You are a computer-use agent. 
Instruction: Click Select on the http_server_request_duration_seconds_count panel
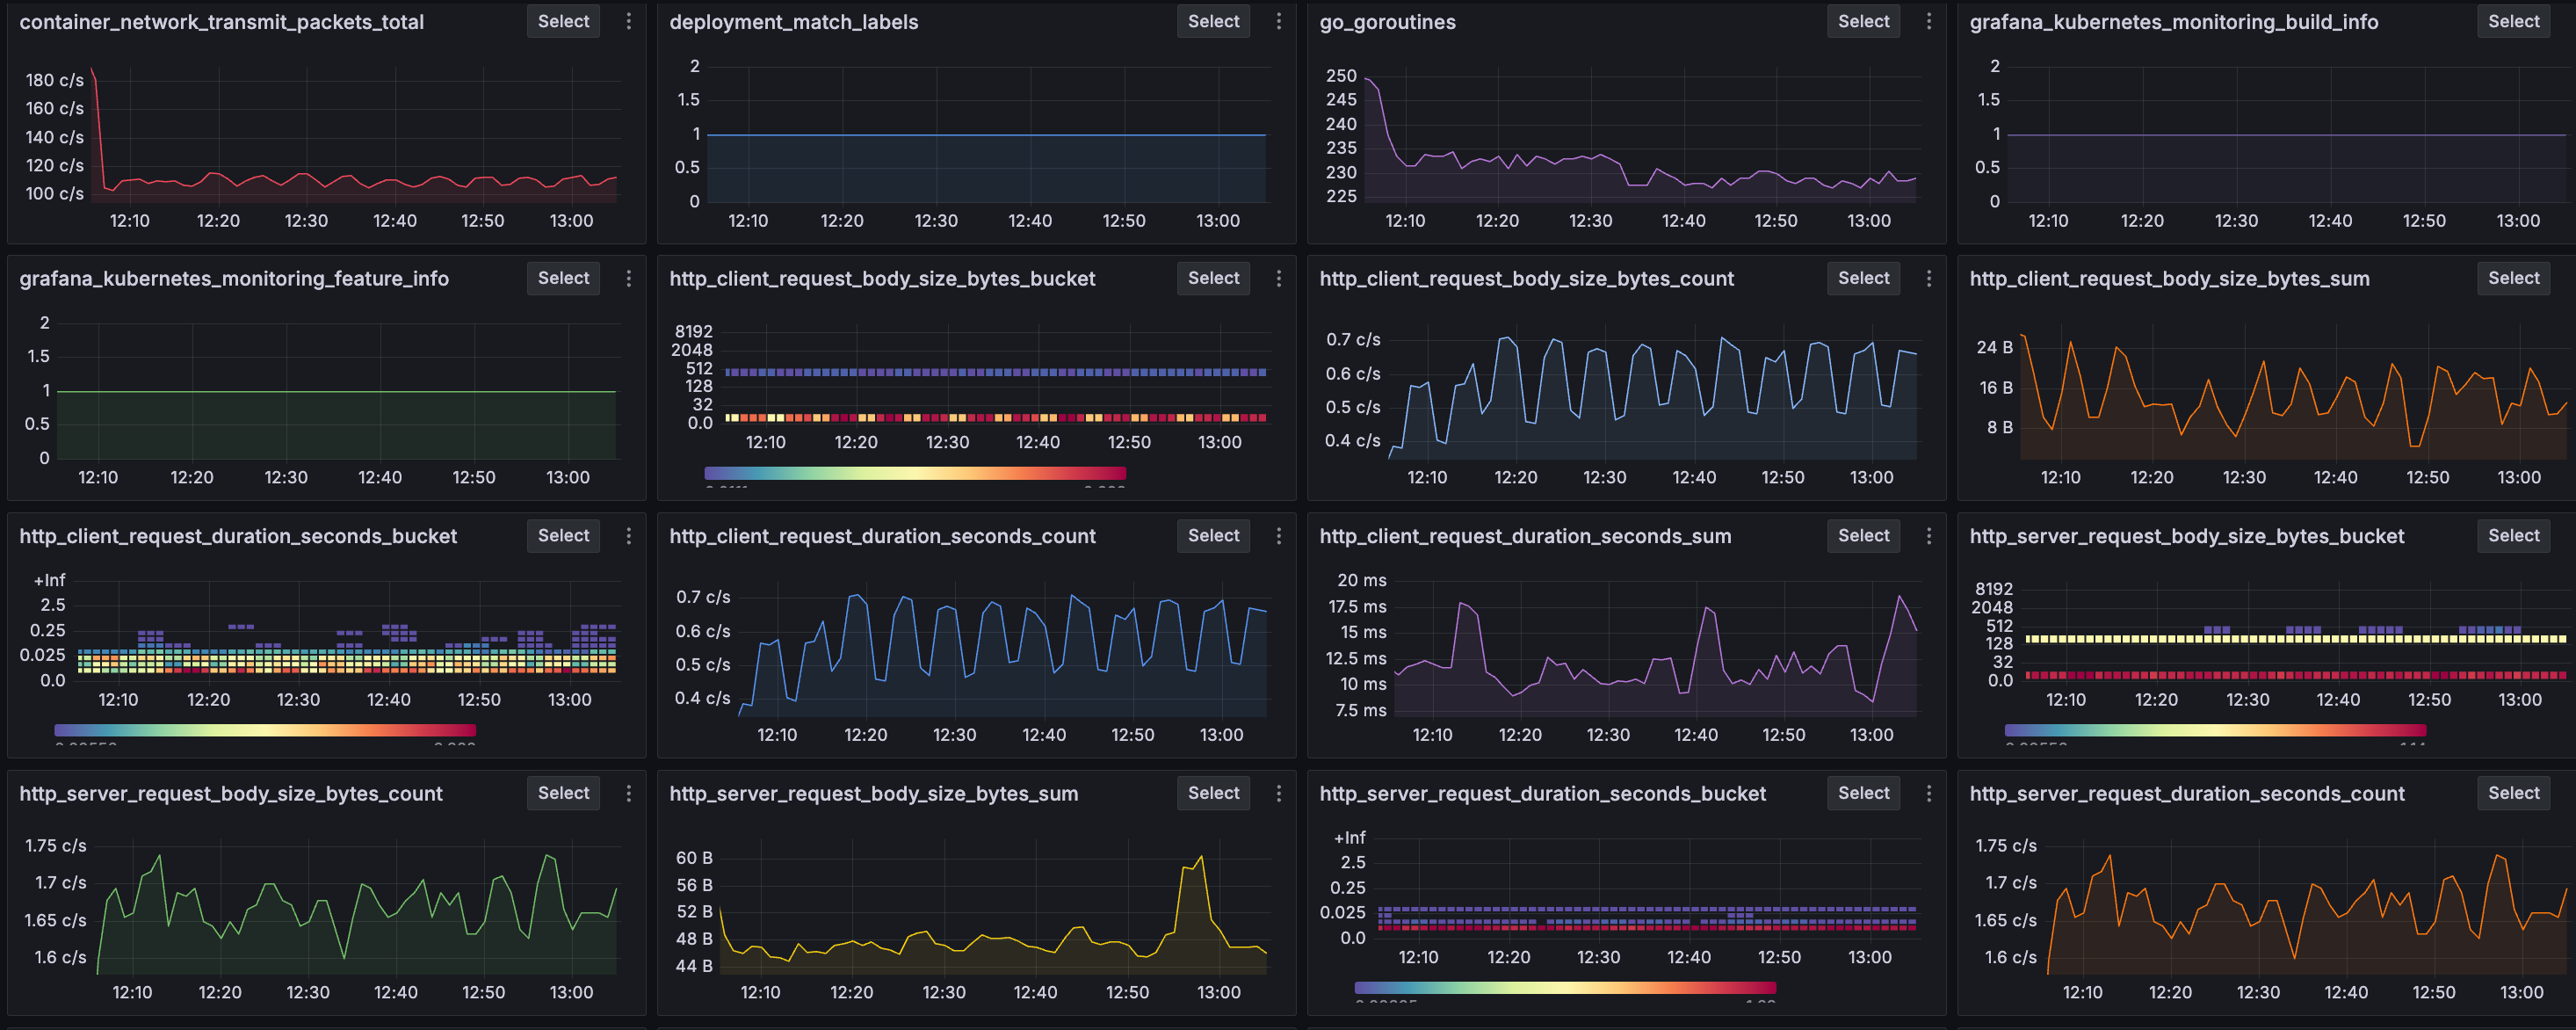(2514, 793)
